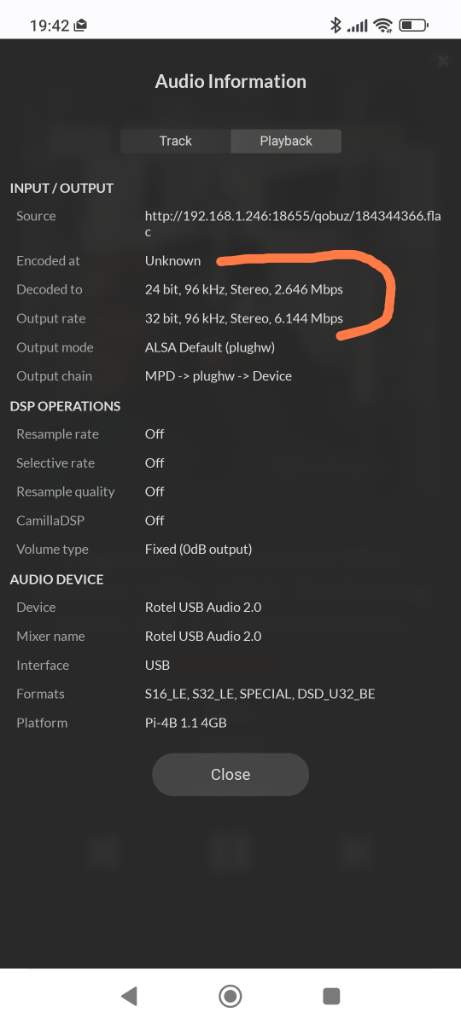
Task: Tap the Wi-Fi status icon
Action: (383, 25)
